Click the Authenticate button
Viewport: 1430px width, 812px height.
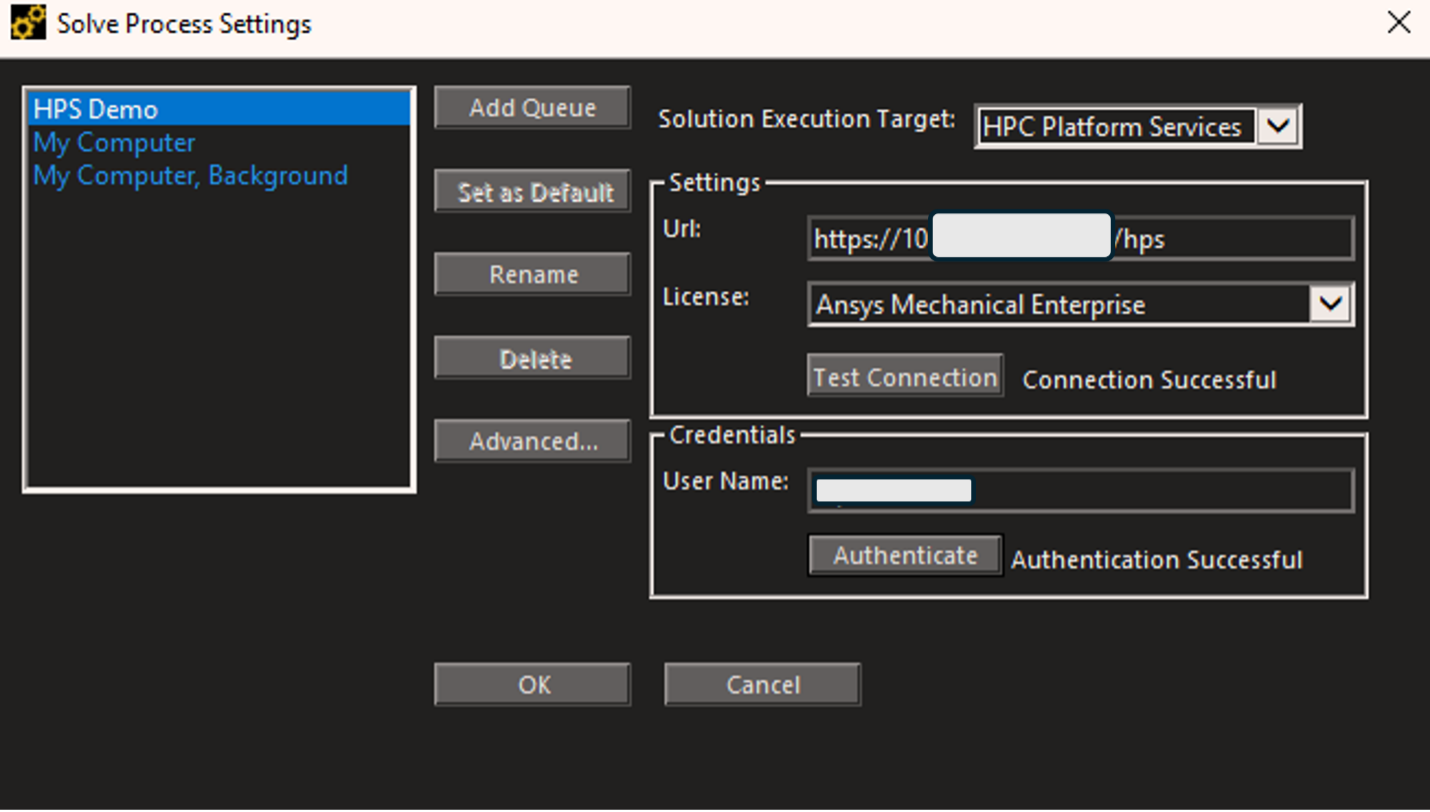(x=904, y=555)
